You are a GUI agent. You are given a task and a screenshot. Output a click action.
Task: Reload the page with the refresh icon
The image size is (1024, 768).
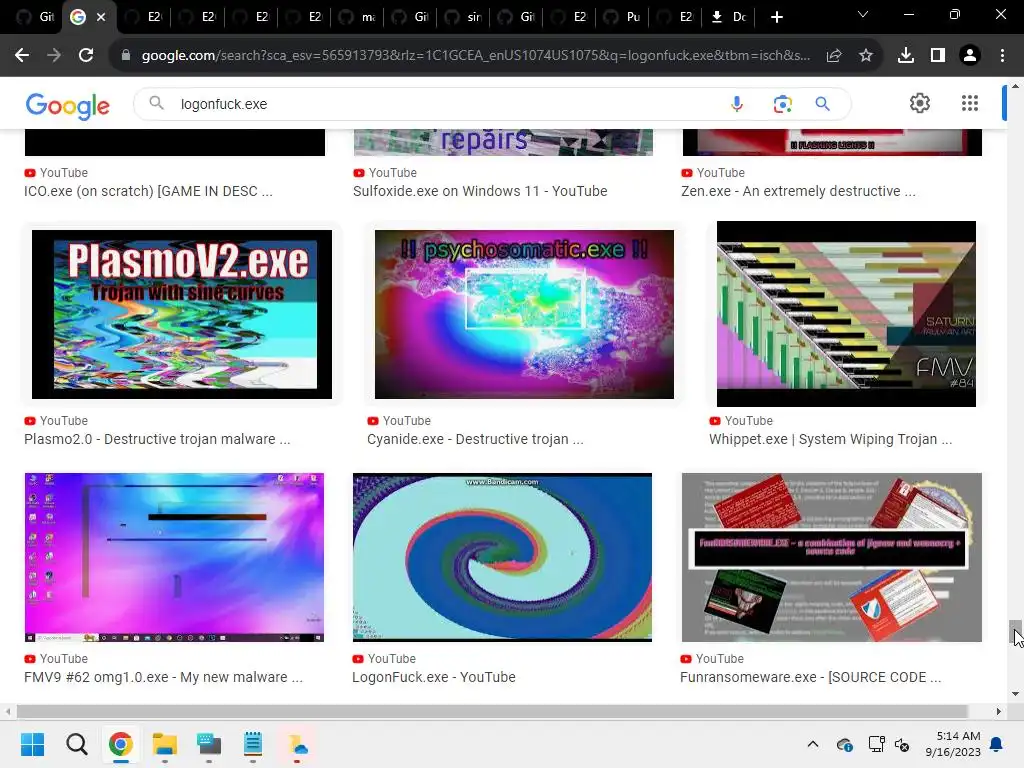[x=86, y=56]
